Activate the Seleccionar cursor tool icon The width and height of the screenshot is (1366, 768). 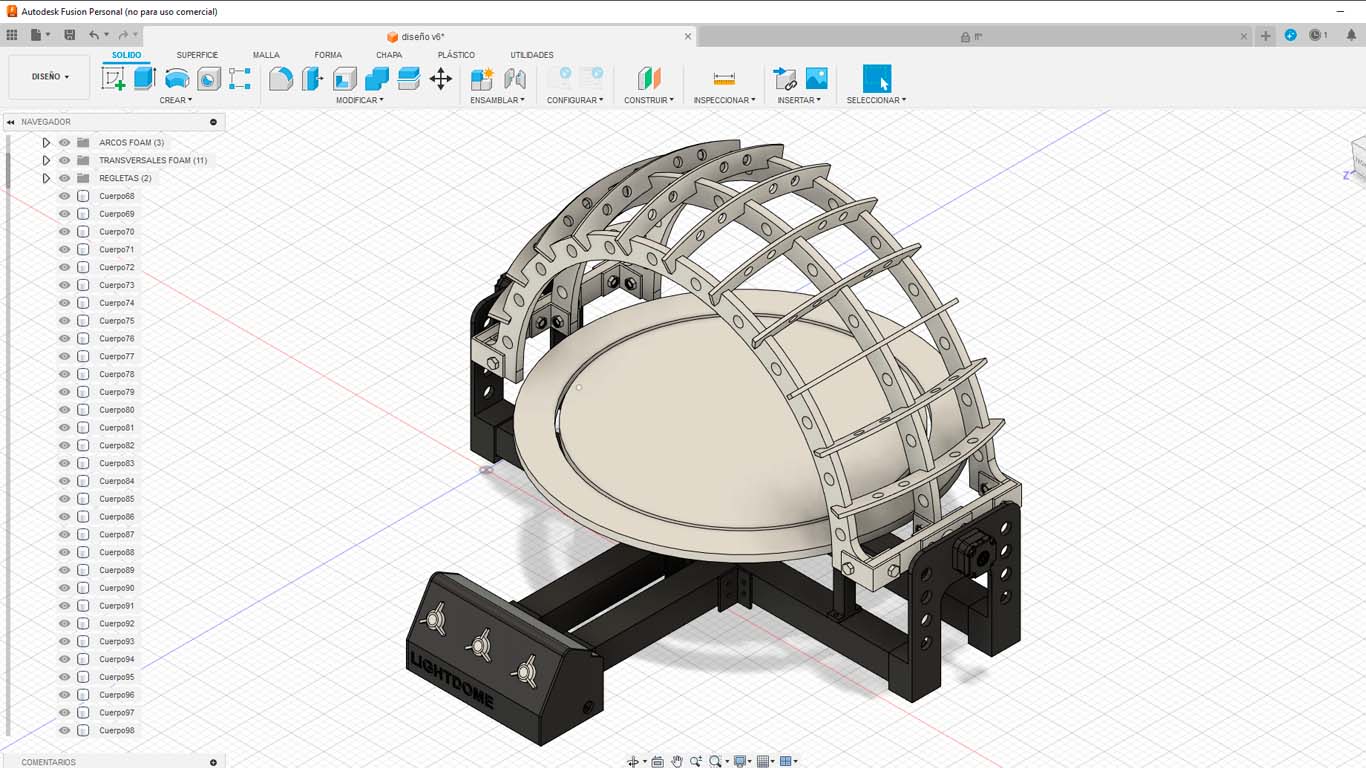coord(877,79)
